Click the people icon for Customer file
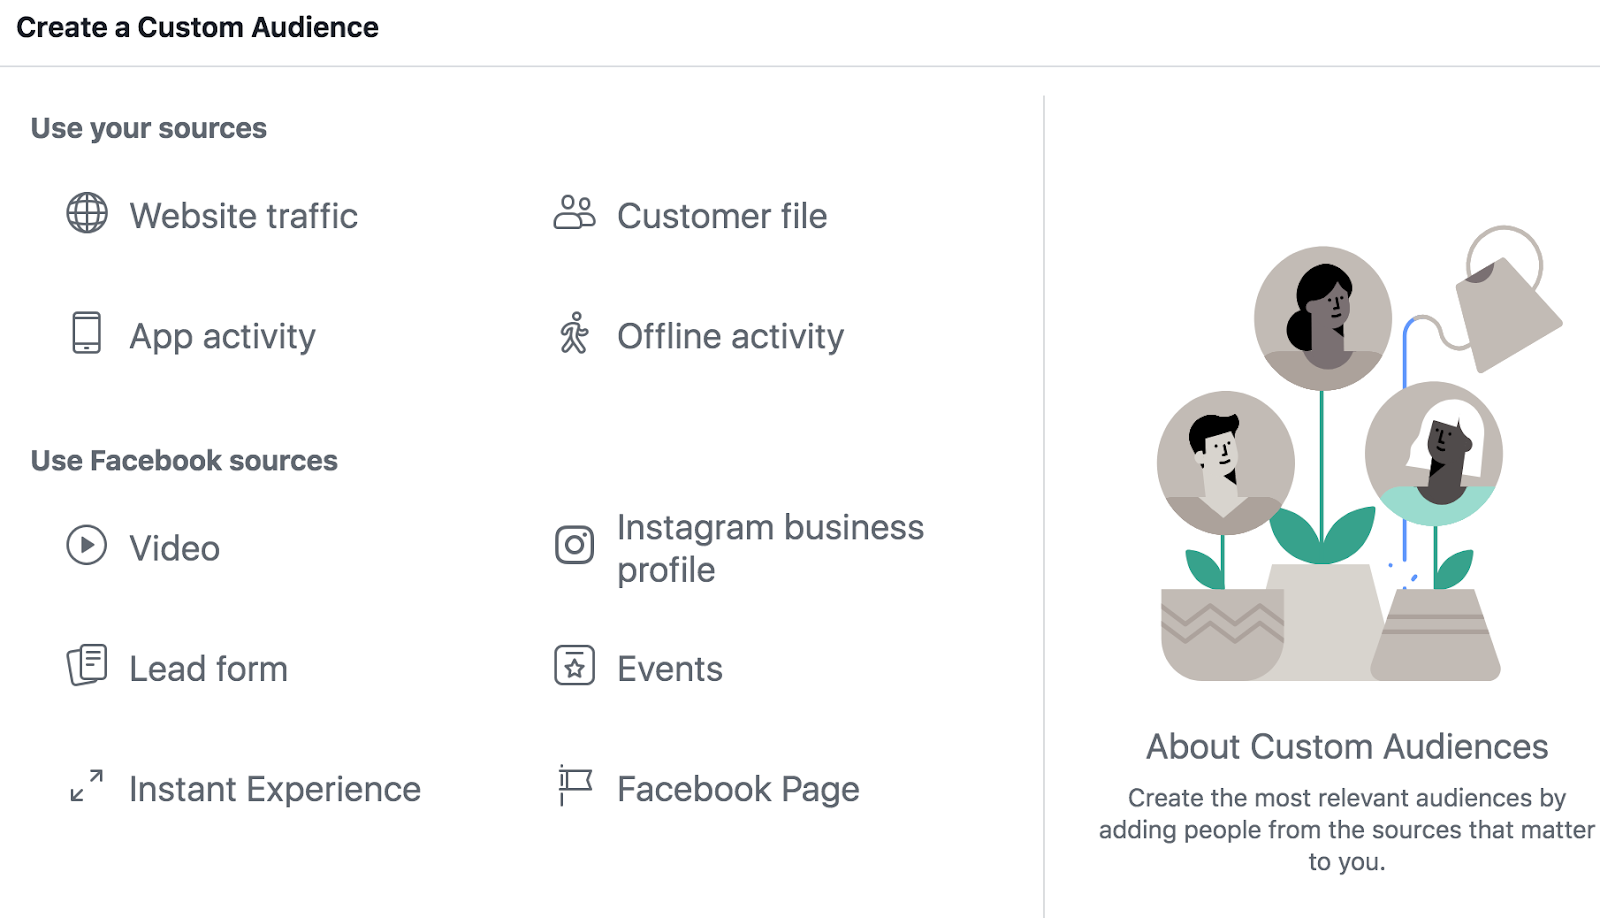The height and width of the screenshot is (918, 1600). coord(574,213)
